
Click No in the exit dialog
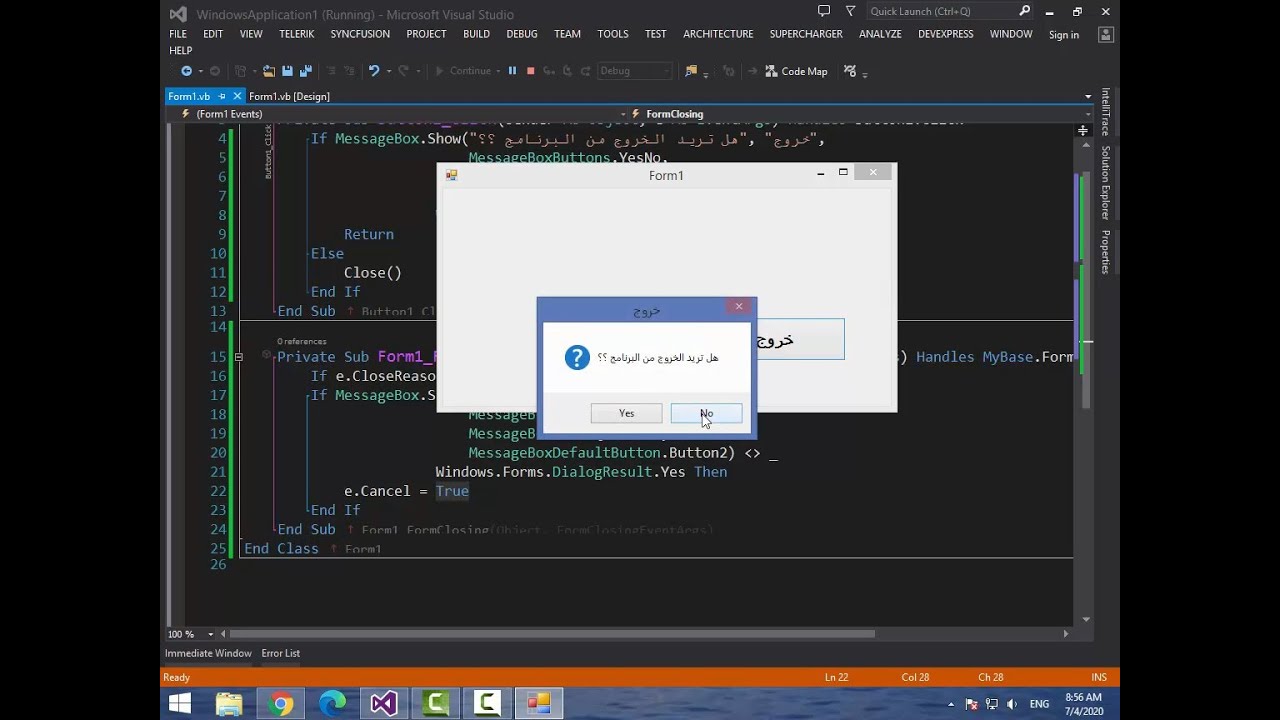point(706,413)
